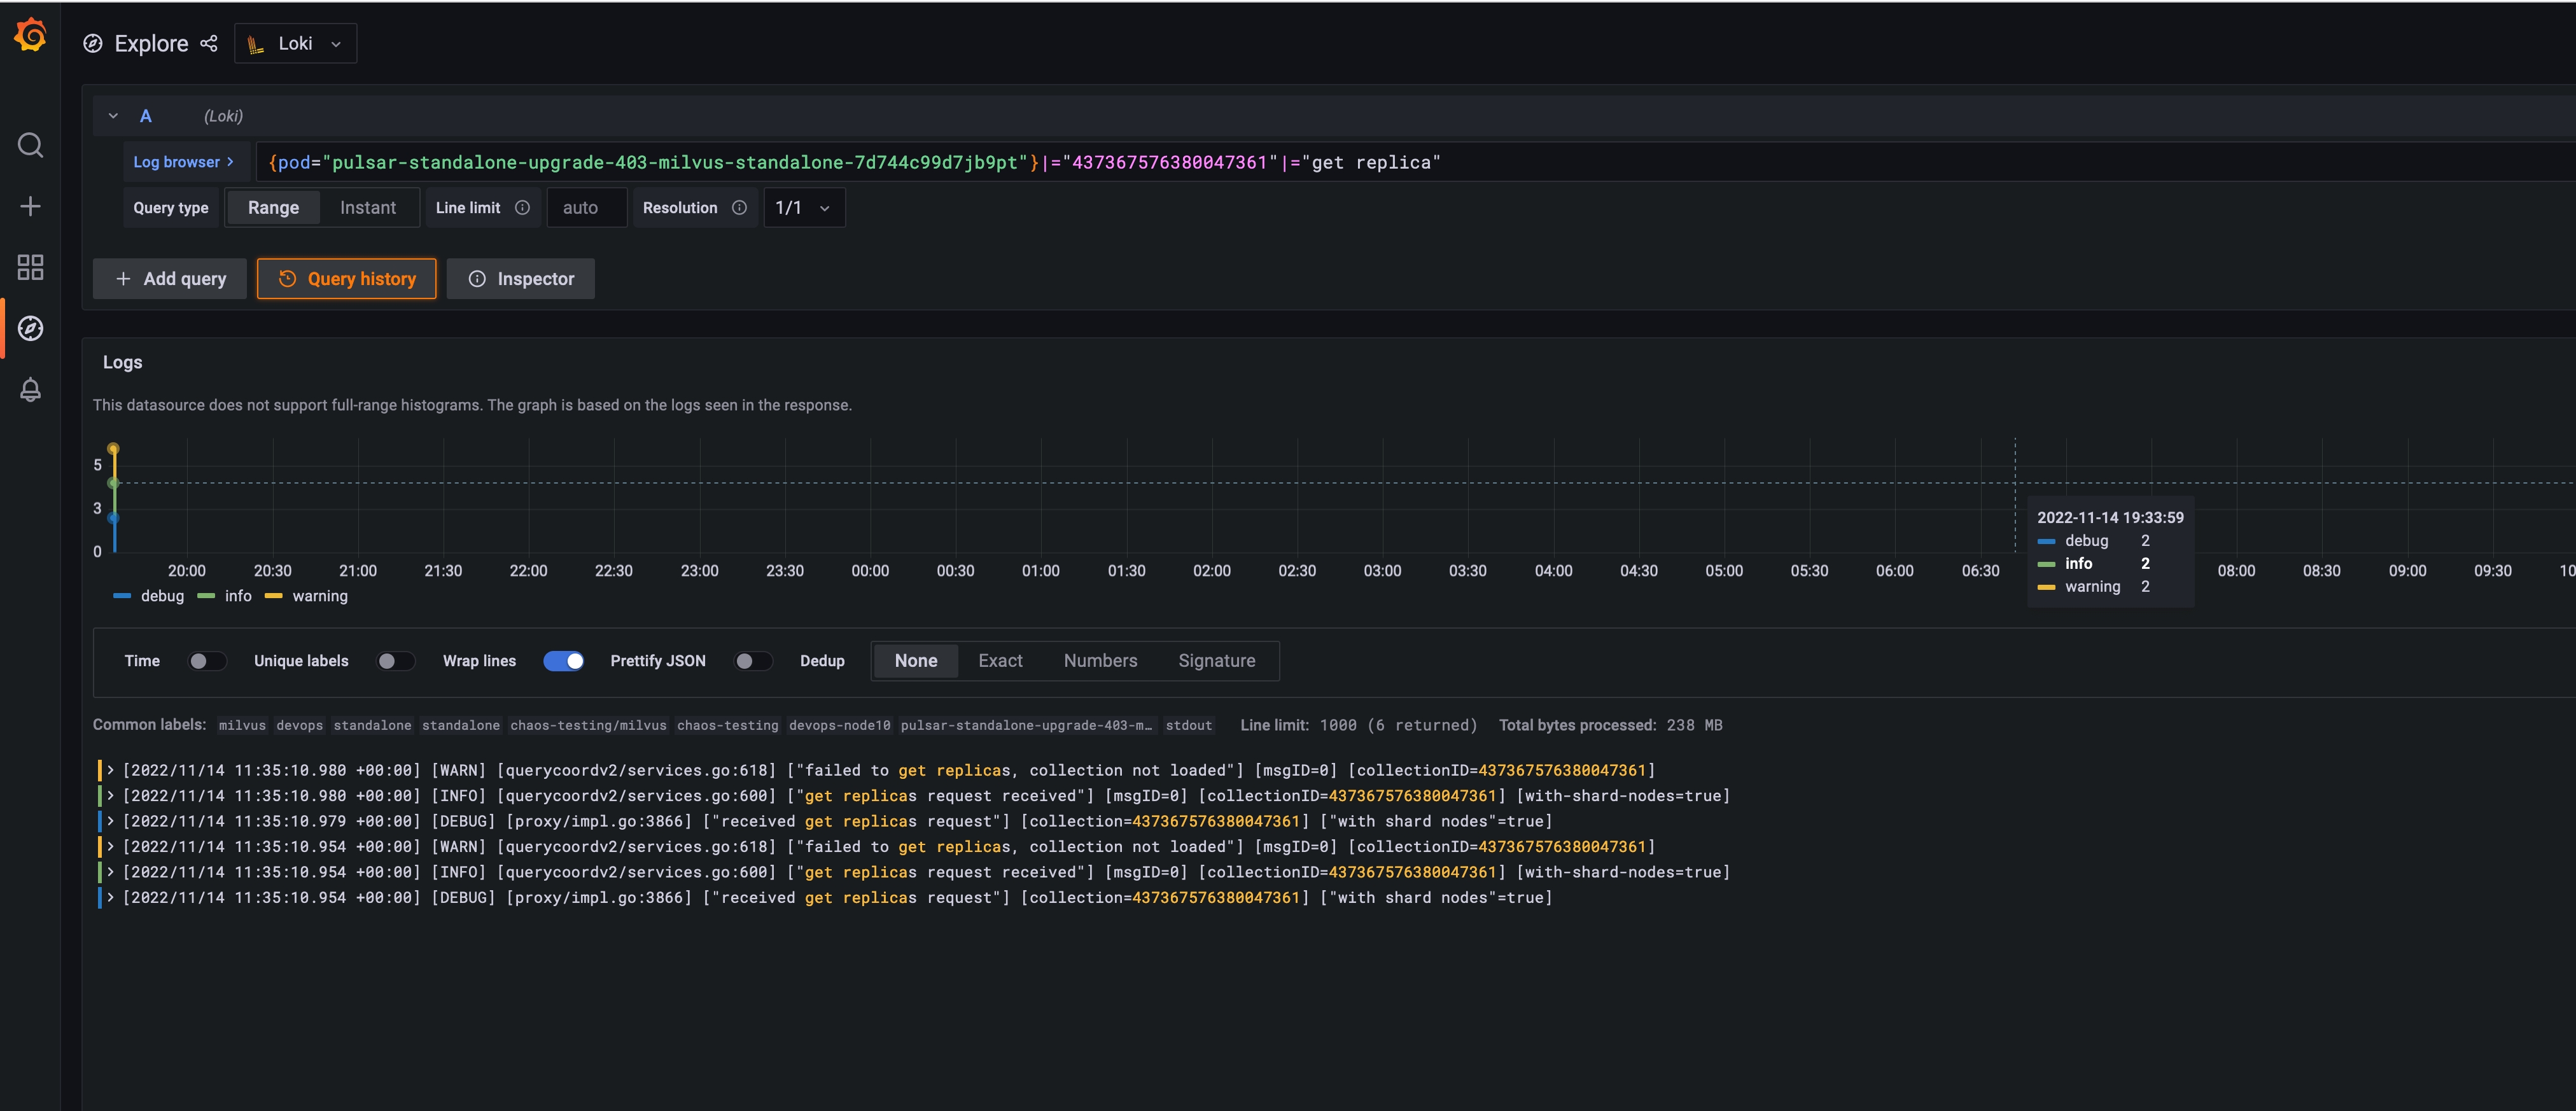Viewport: 2576px width, 1111px height.
Task: Click the Add query button
Action: [x=169, y=279]
